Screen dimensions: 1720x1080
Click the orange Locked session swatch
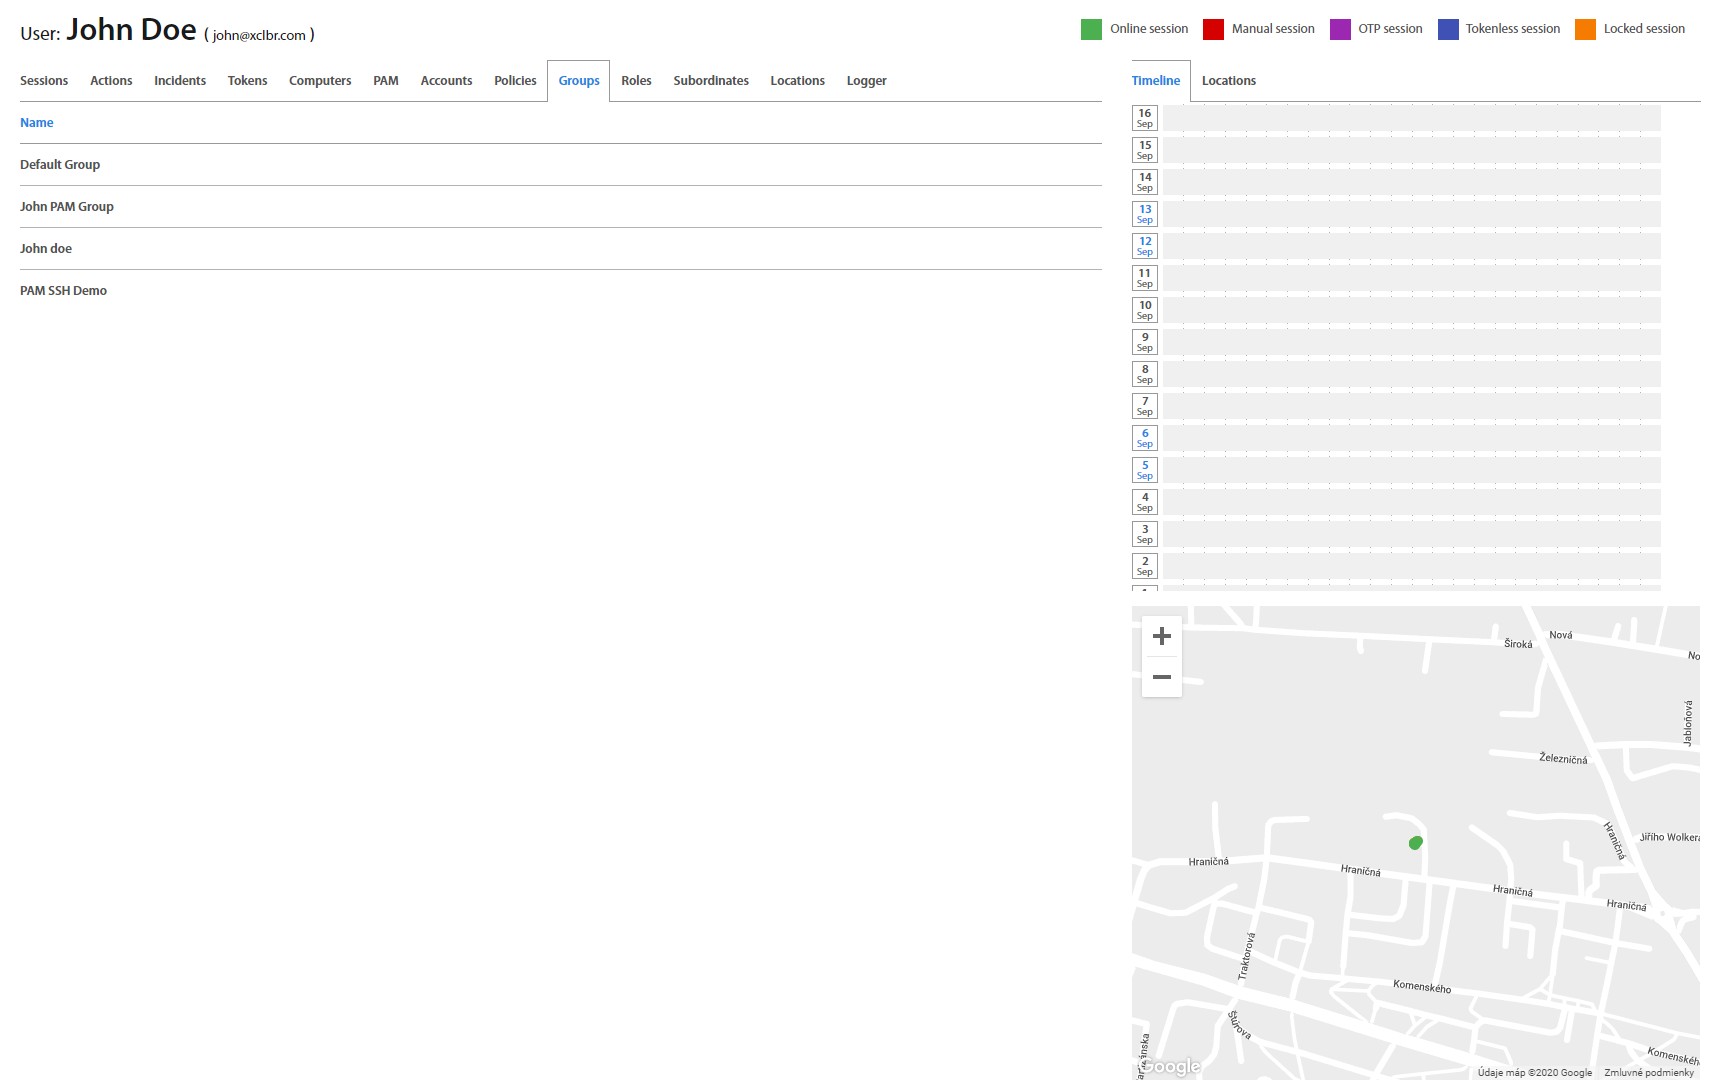coord(1585,29)
